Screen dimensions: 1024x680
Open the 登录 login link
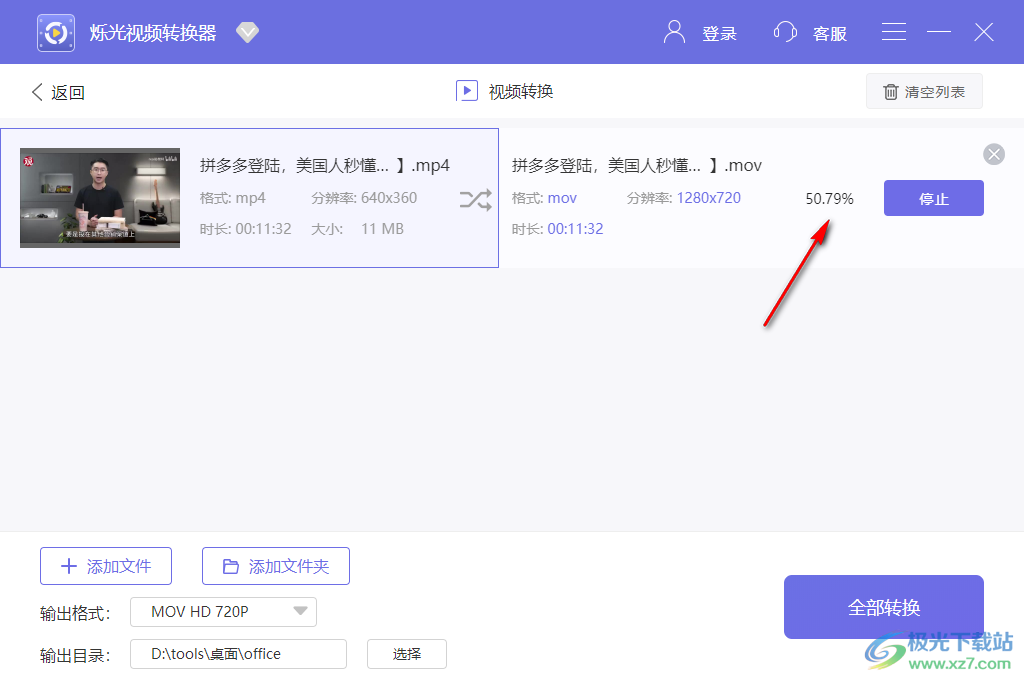719,33
